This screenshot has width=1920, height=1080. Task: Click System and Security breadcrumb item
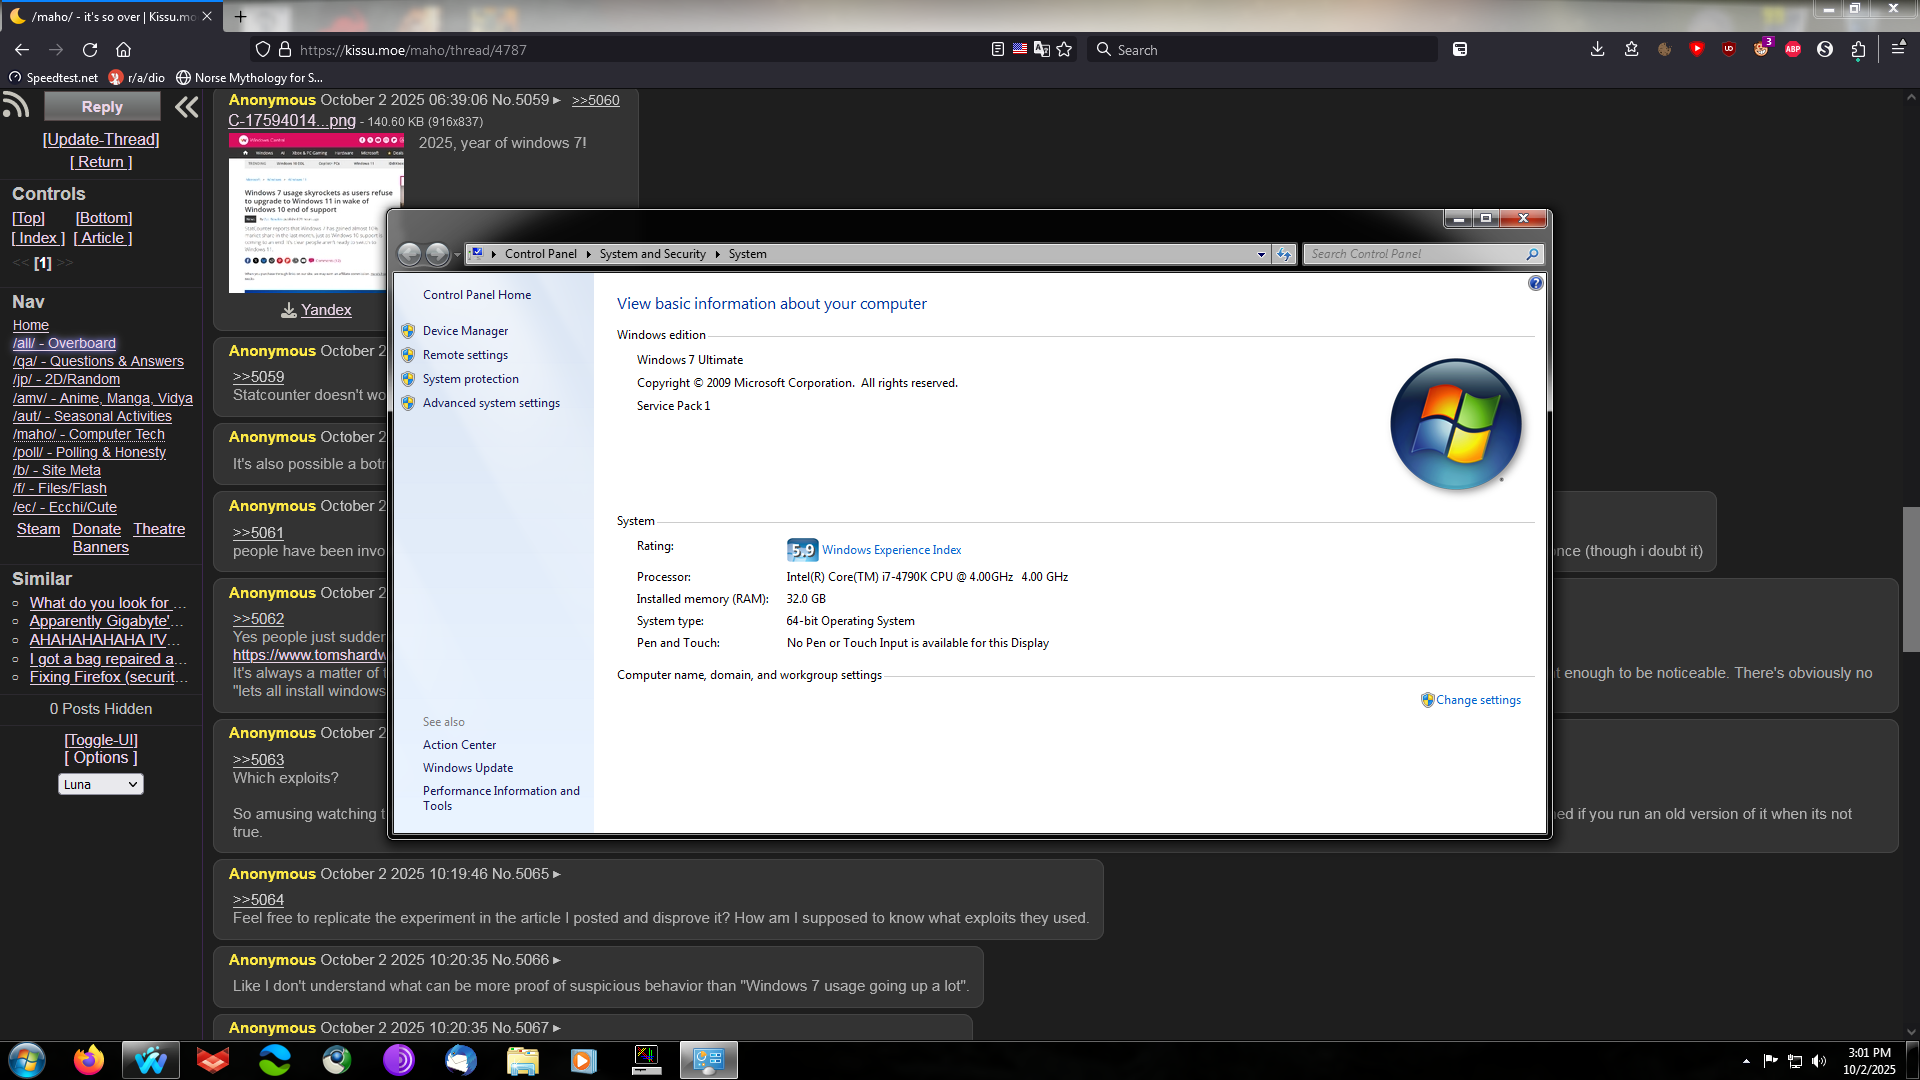click(x=652, y=254)
